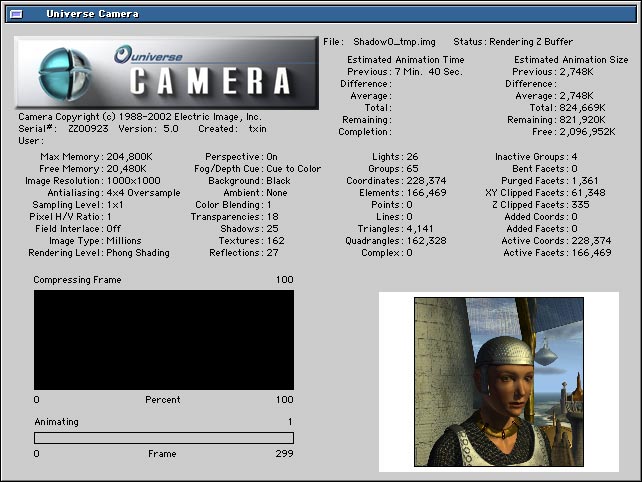Viewport: 642px width, 482px height.
Task: Click the Version 5.0 text
Action: 148,129
